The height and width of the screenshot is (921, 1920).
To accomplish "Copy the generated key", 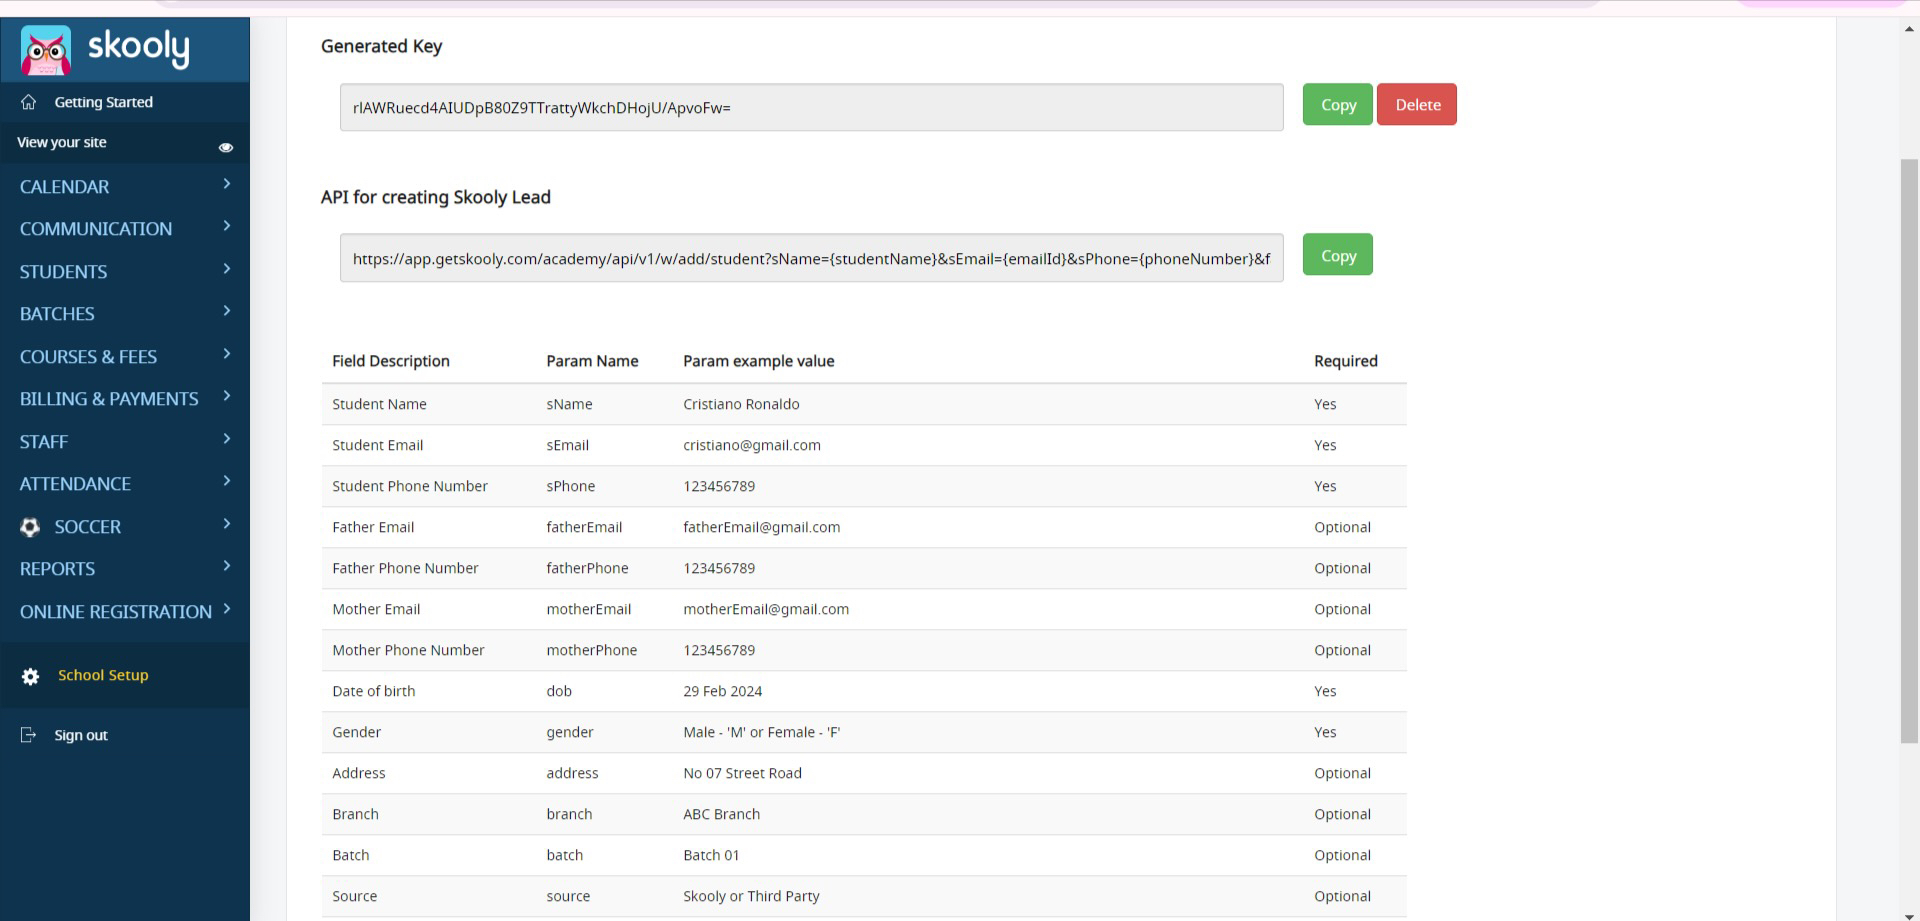I will 1338,104.
